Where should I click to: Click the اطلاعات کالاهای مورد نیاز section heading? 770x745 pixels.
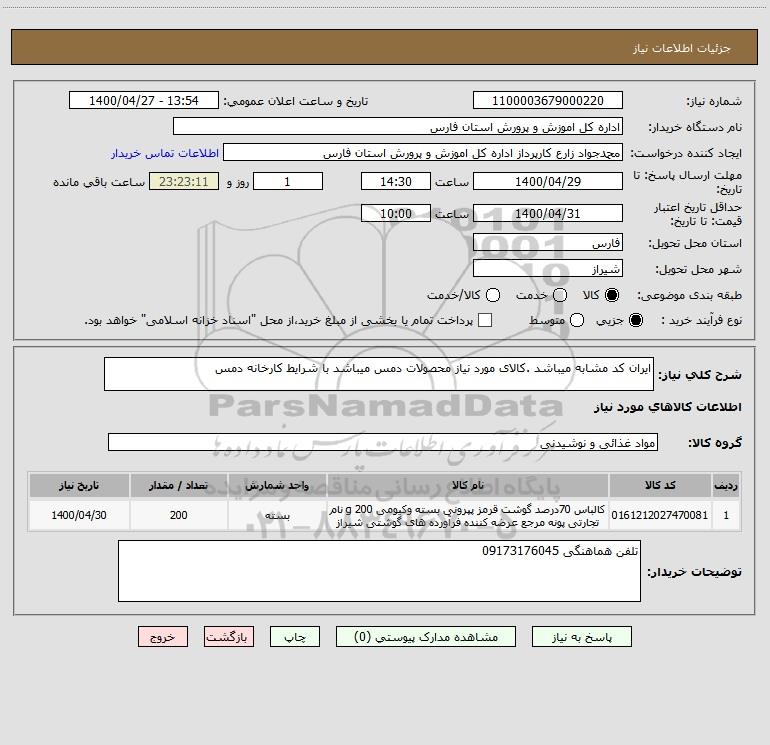[x=667, y=407]
